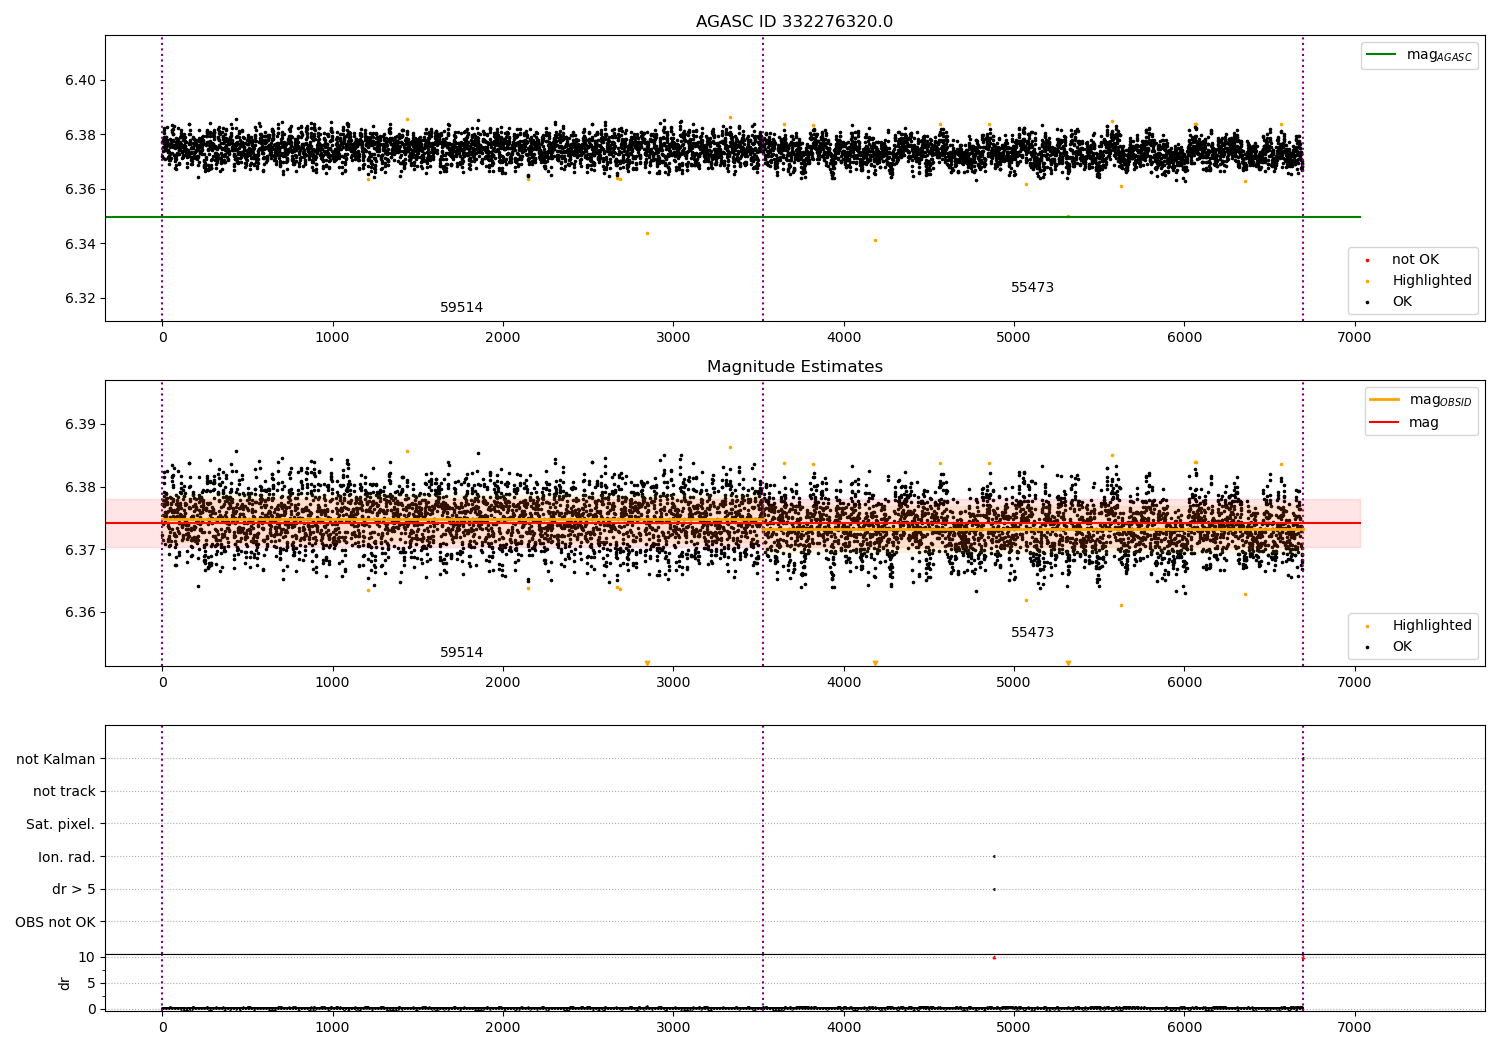Screen dimensions: 1500x1050
Task: Click the 'dr > 5' axis label
Action: (x=74, y=889)
